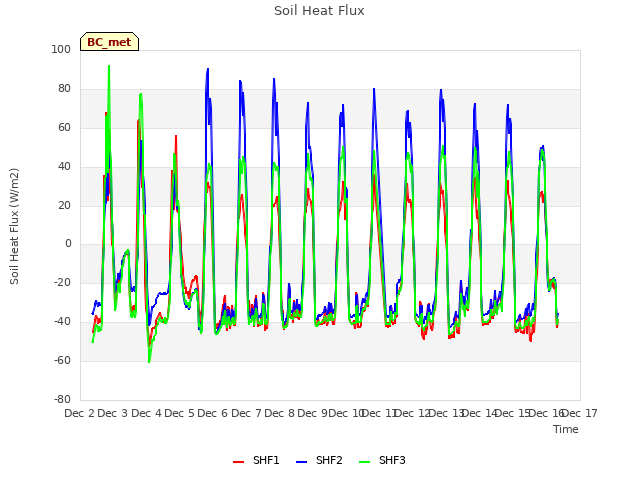Click the Dec 8 x-axis date label
This screenshot has height=480, width=640.
click(280, 413)
